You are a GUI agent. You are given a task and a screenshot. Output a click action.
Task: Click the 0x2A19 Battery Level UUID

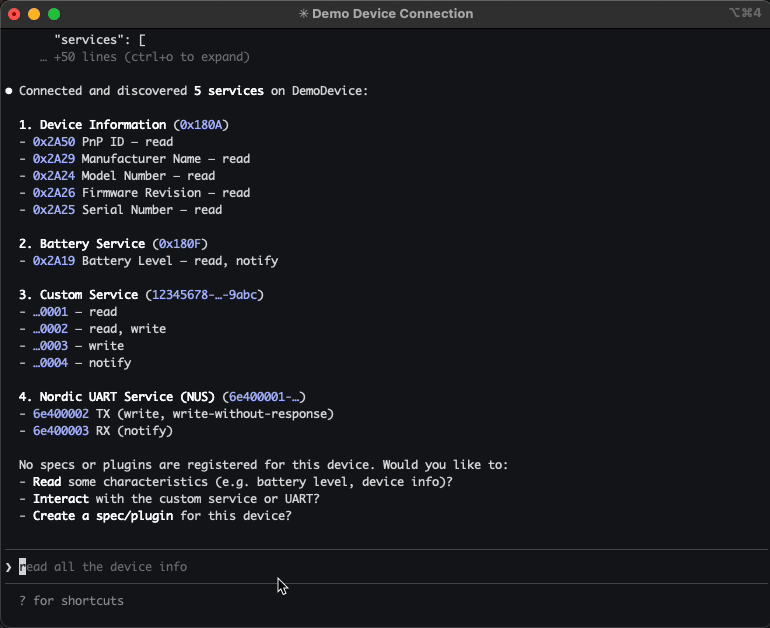(x=54, y=261)
